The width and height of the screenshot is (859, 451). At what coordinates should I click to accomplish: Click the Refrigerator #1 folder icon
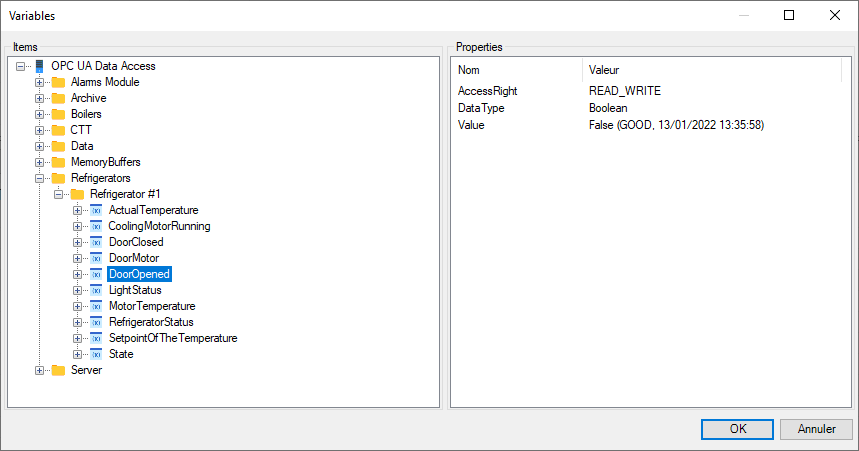click(x=77, y=194)
